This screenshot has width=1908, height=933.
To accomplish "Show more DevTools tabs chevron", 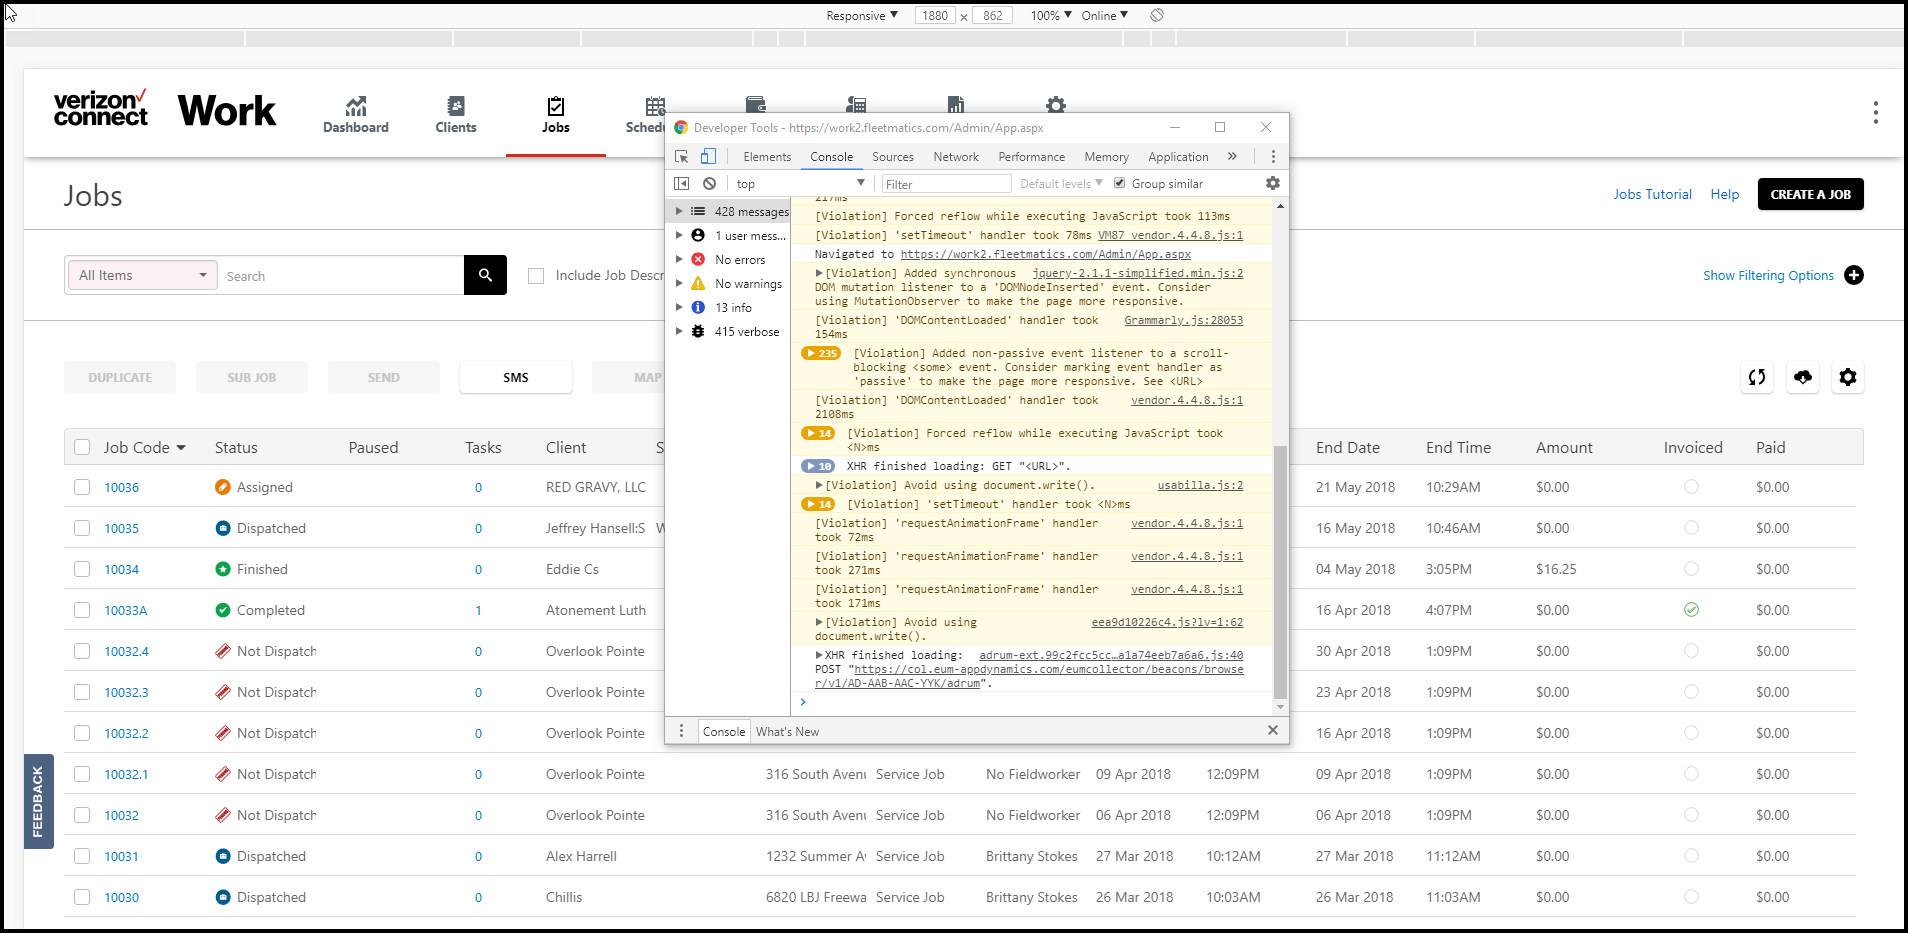I will 1232,156.
